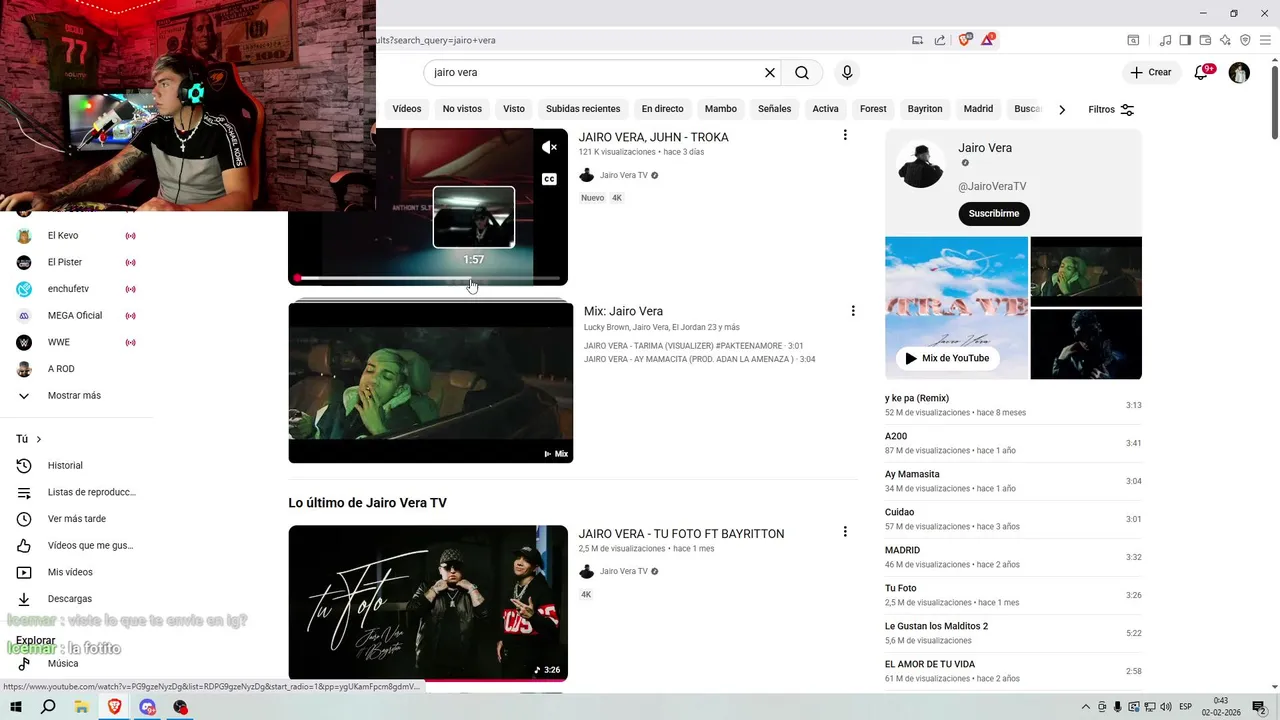
Task: Select the Bayriton chip
Action: [x=925, y=109]
